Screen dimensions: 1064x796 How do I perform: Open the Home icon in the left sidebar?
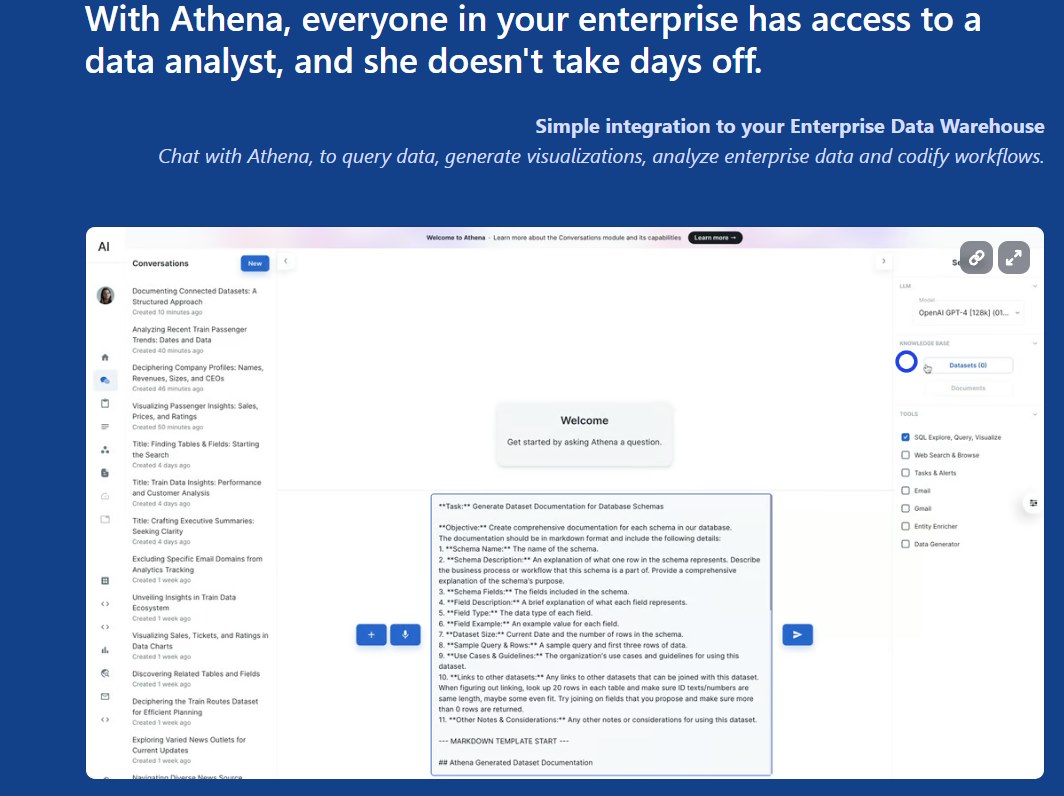point(104,357)
